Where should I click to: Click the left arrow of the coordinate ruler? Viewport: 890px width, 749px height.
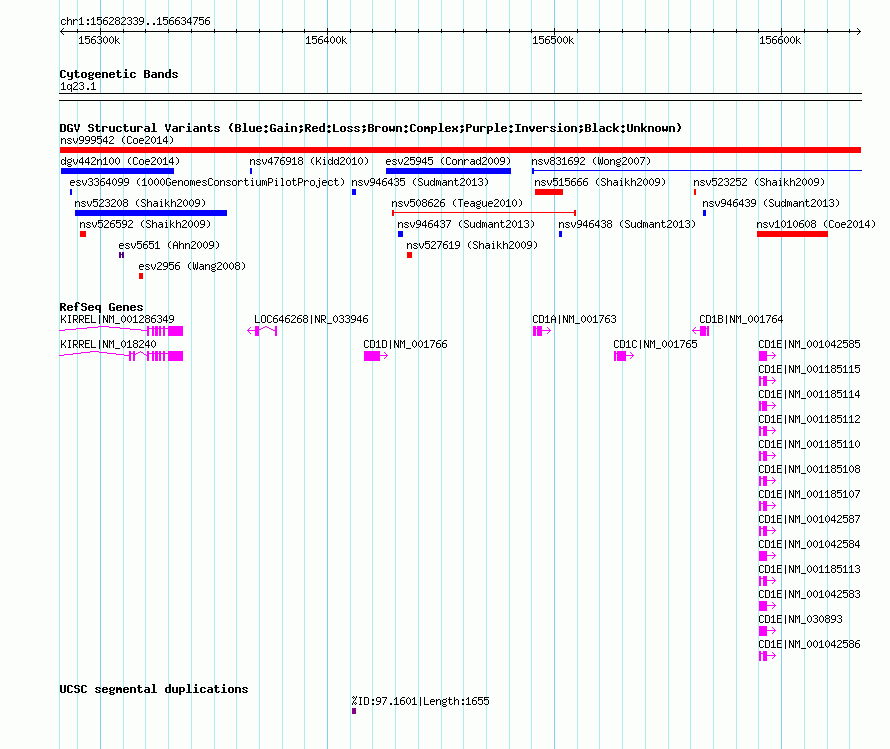(x=62, y=32)
